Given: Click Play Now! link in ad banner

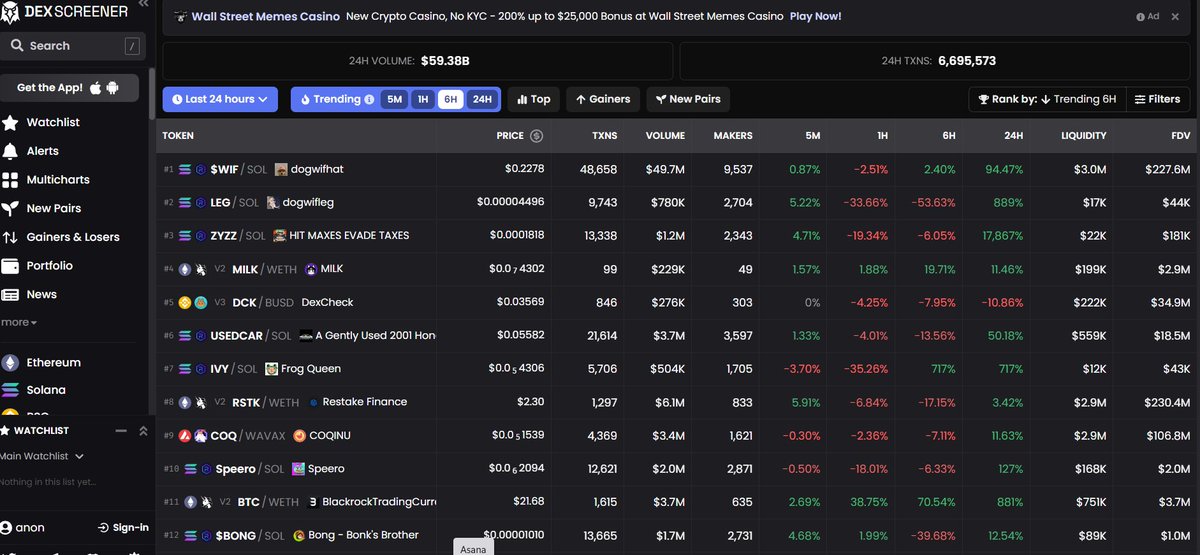Looking at the screenshot, I should coord(815,17).
